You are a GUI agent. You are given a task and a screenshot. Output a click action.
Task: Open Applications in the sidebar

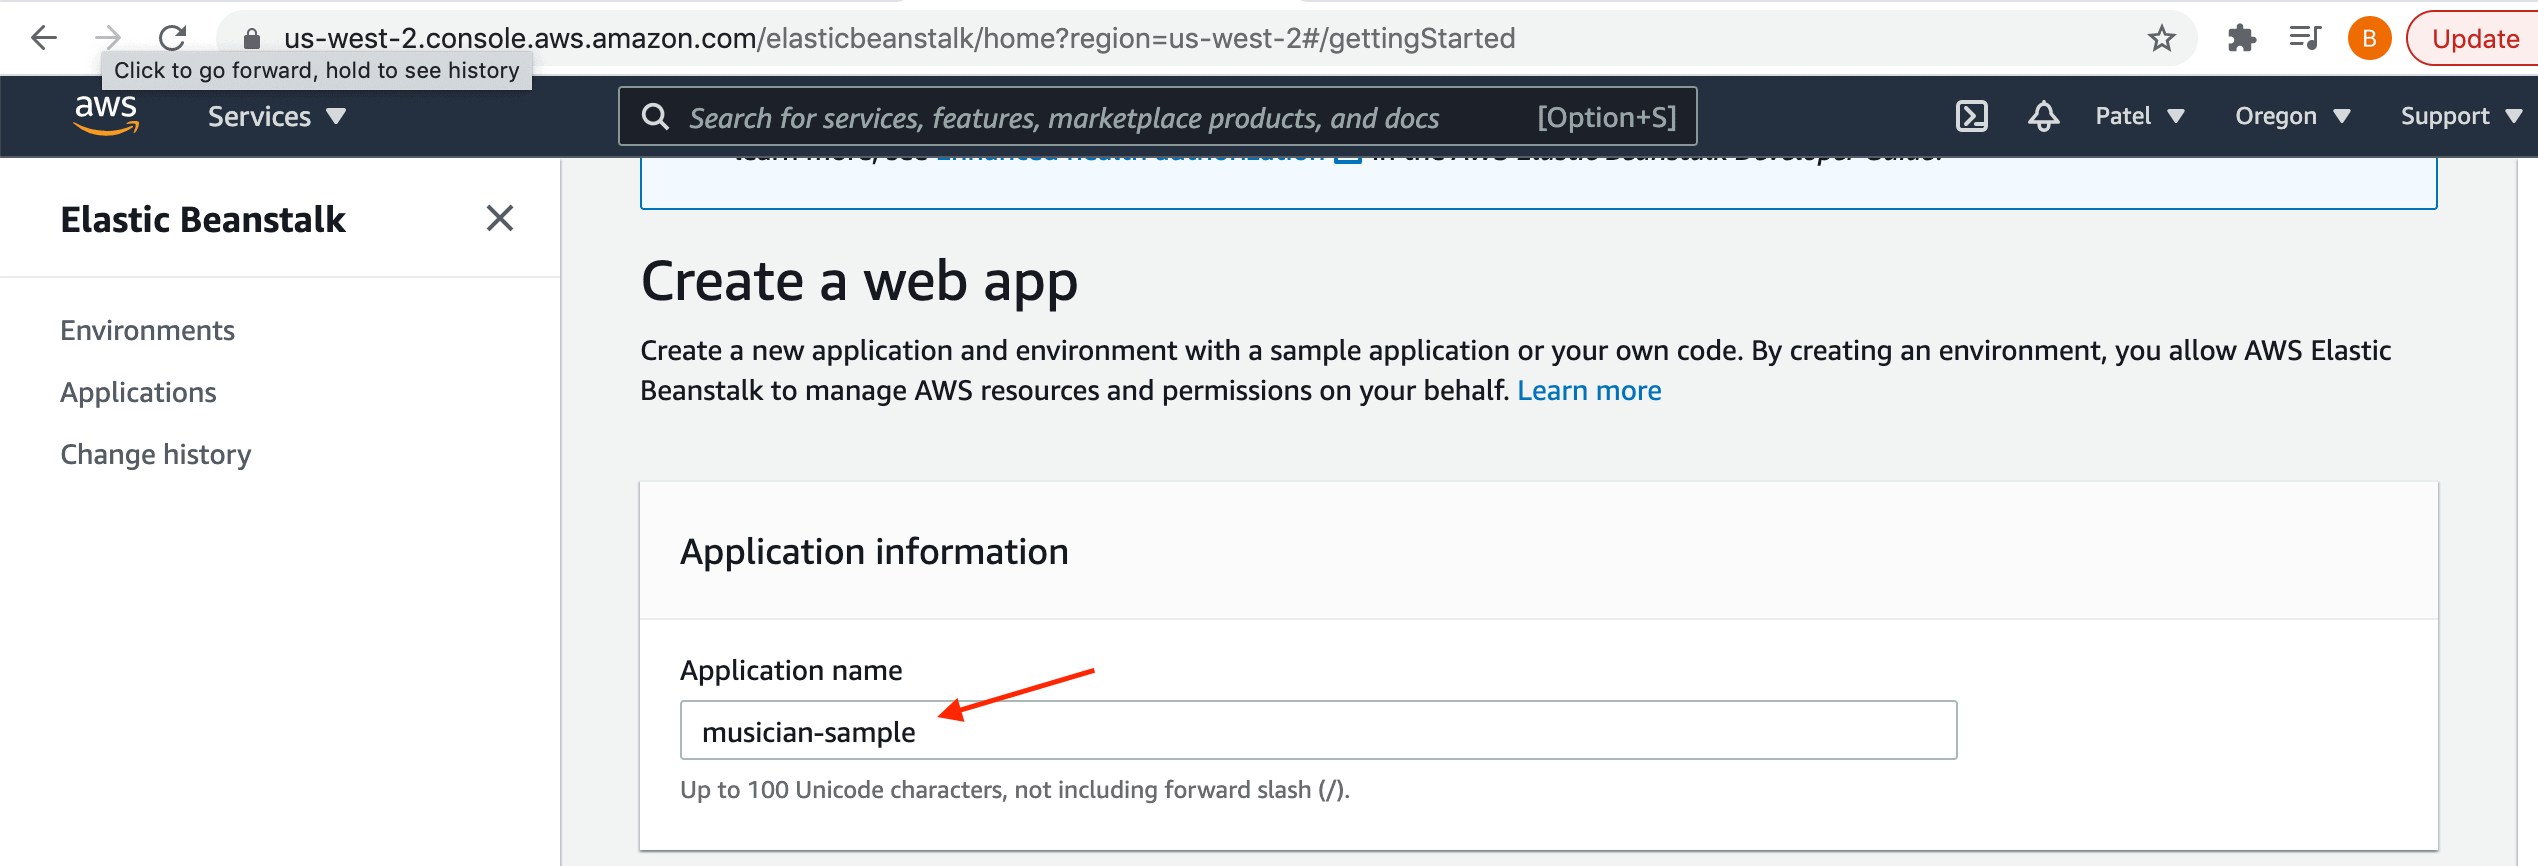[138, 393]
